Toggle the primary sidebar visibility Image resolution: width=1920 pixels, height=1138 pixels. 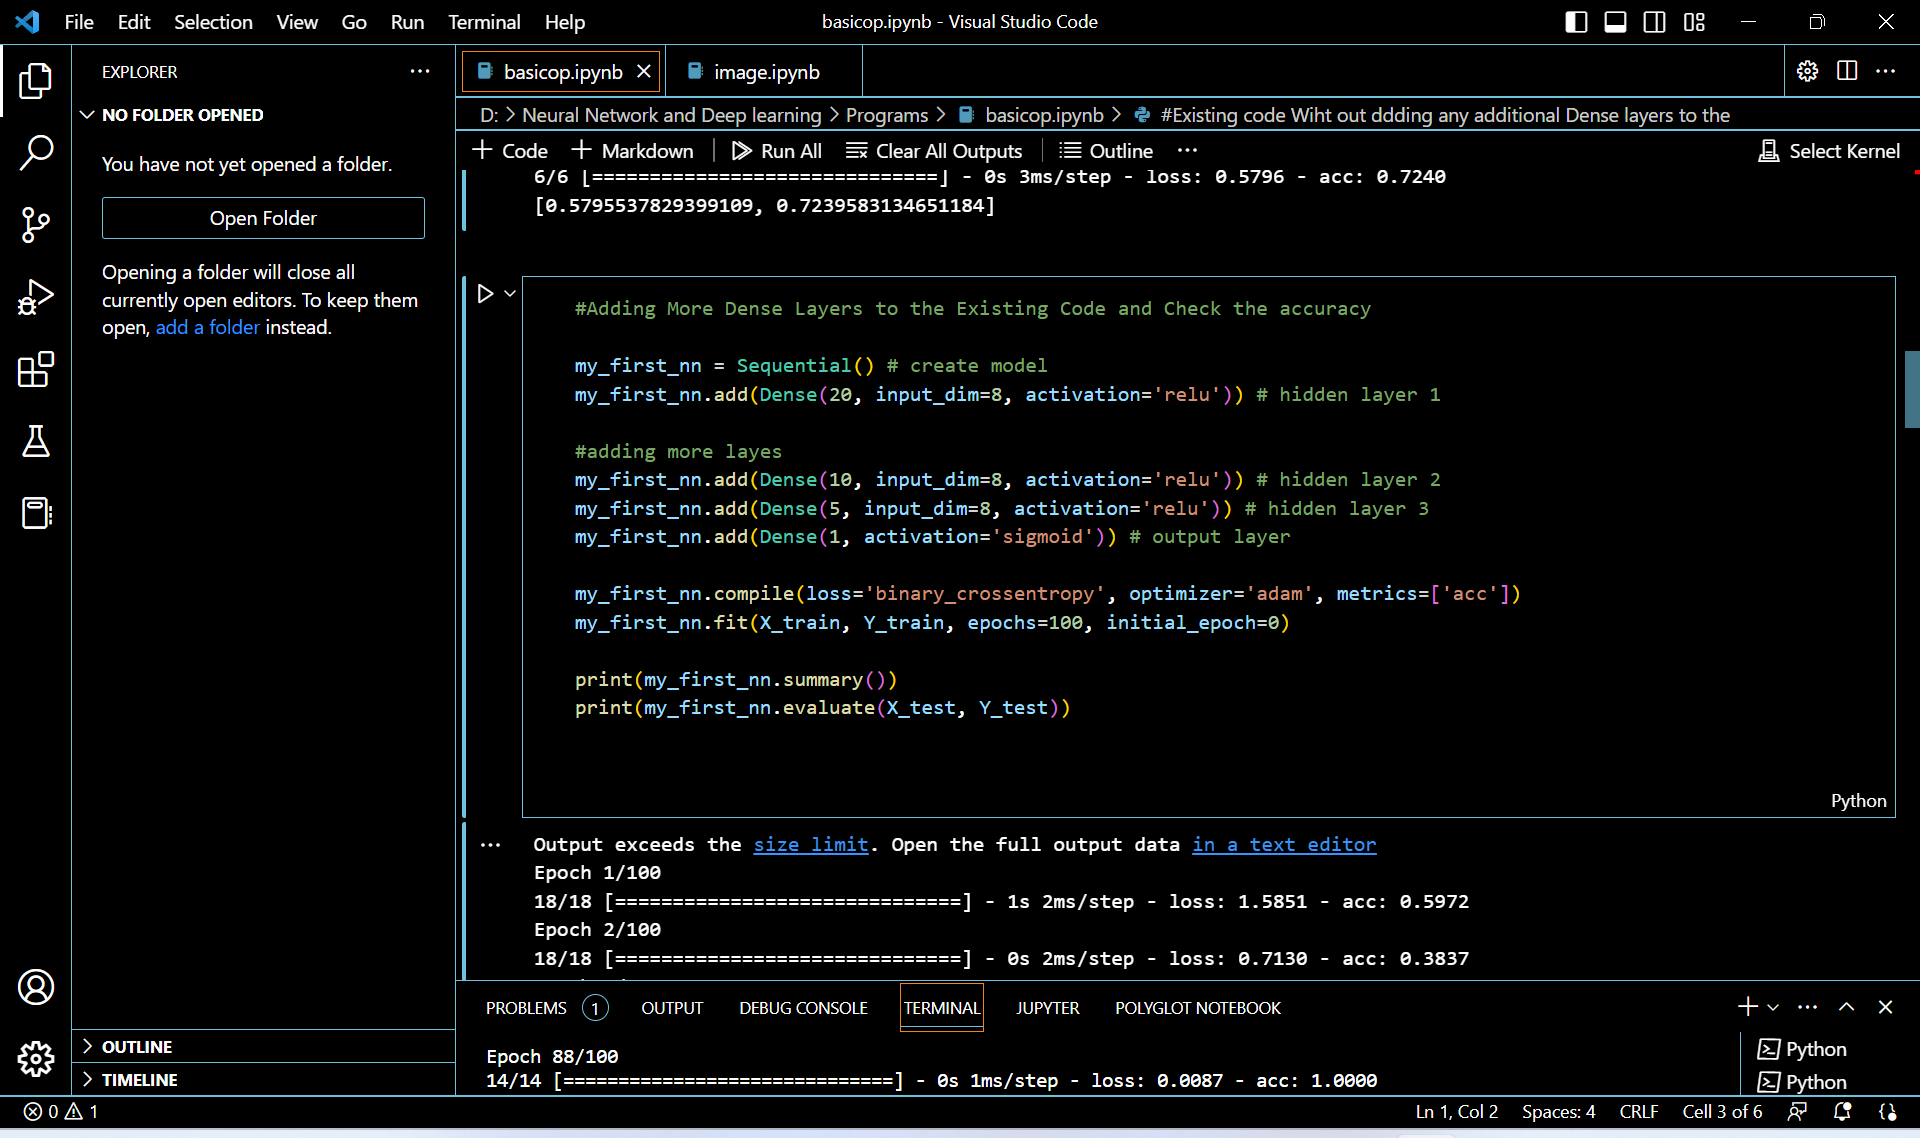pos(1575,21)
